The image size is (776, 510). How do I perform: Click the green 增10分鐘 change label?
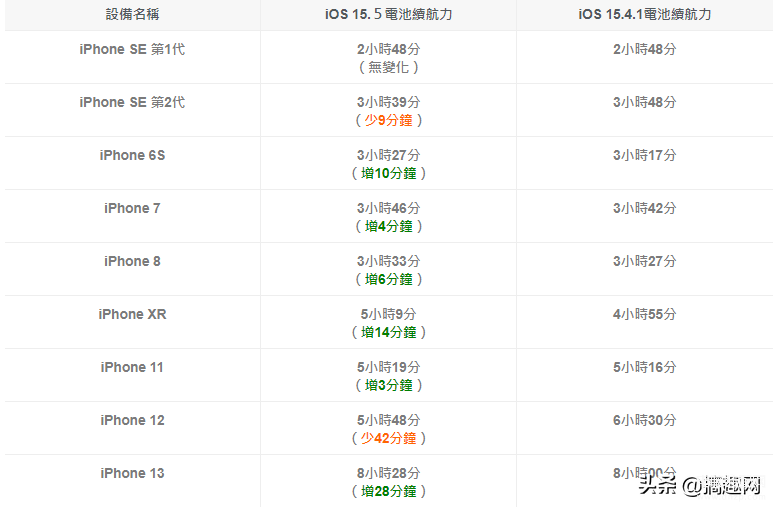388,173
